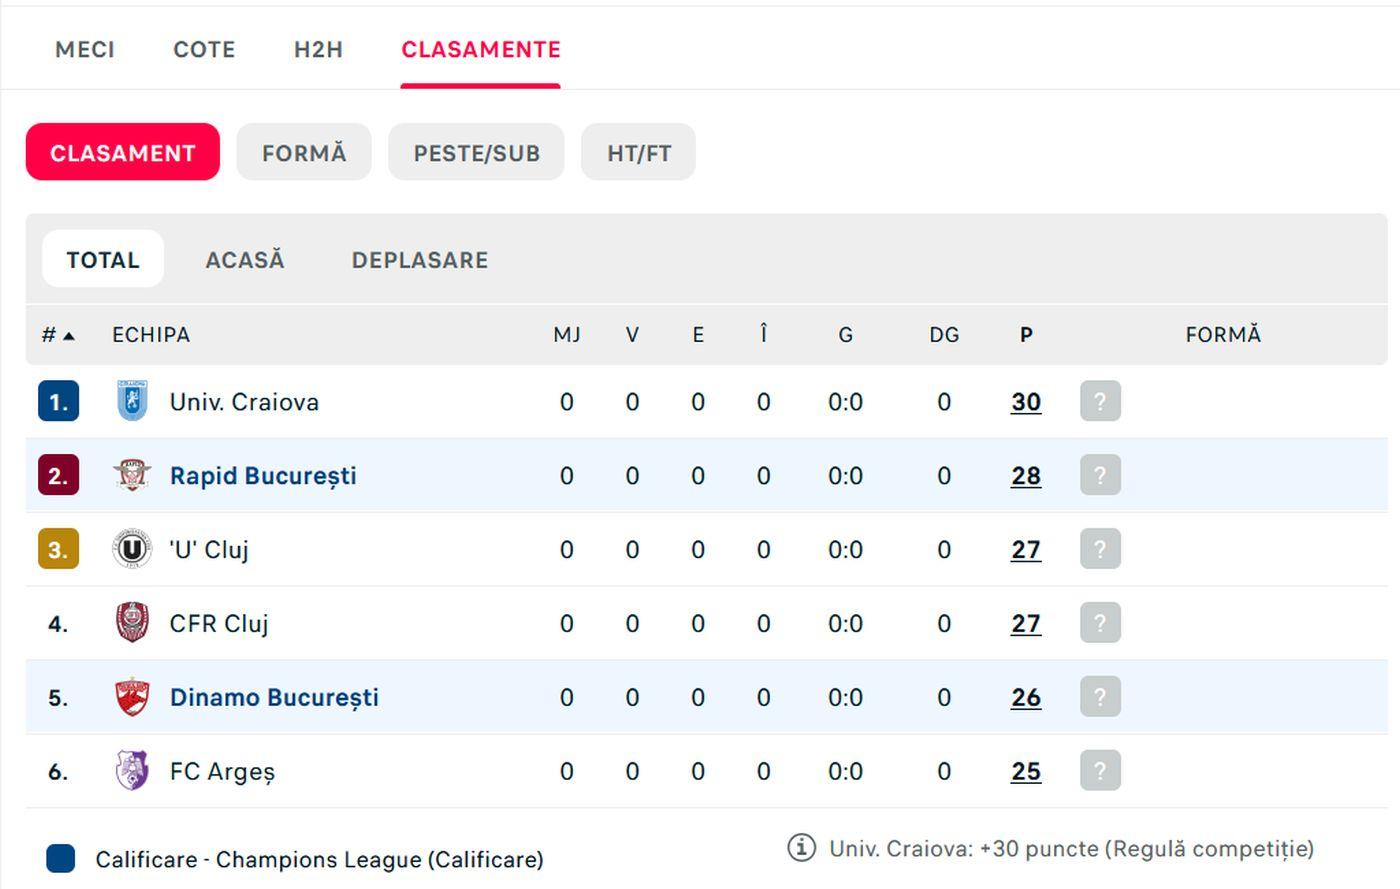Viewport: 1400px width, 889px height.
Task: Open the COTE tab
Action: click(x=204, y=49)
